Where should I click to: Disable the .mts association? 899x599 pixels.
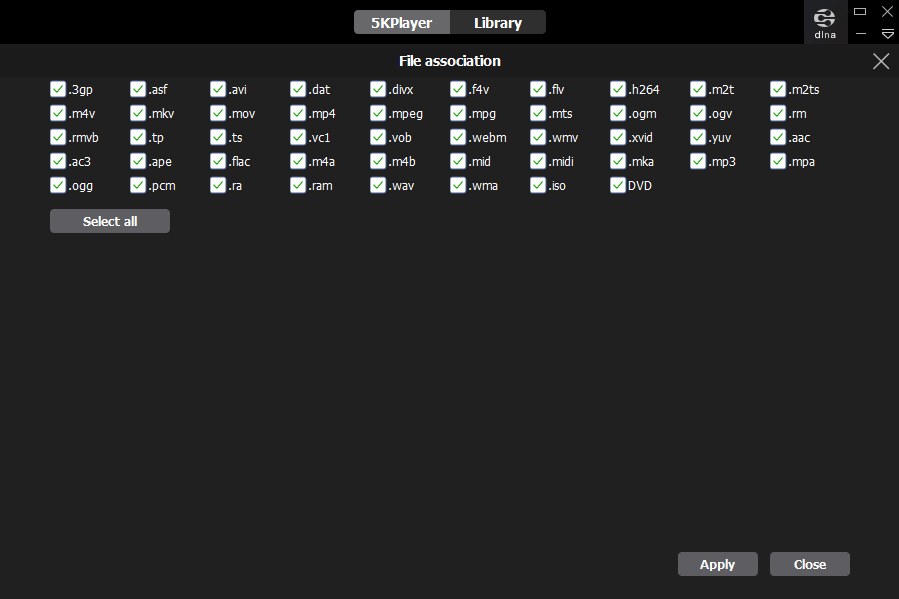[x=538, y=113]
